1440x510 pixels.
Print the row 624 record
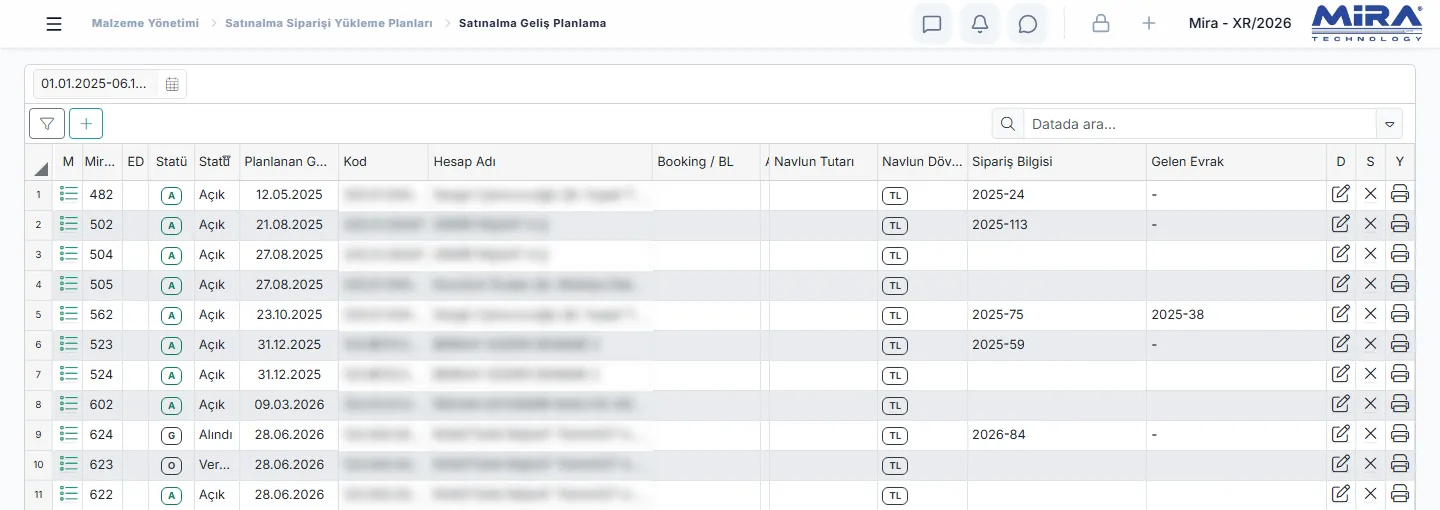[1400, 434]
